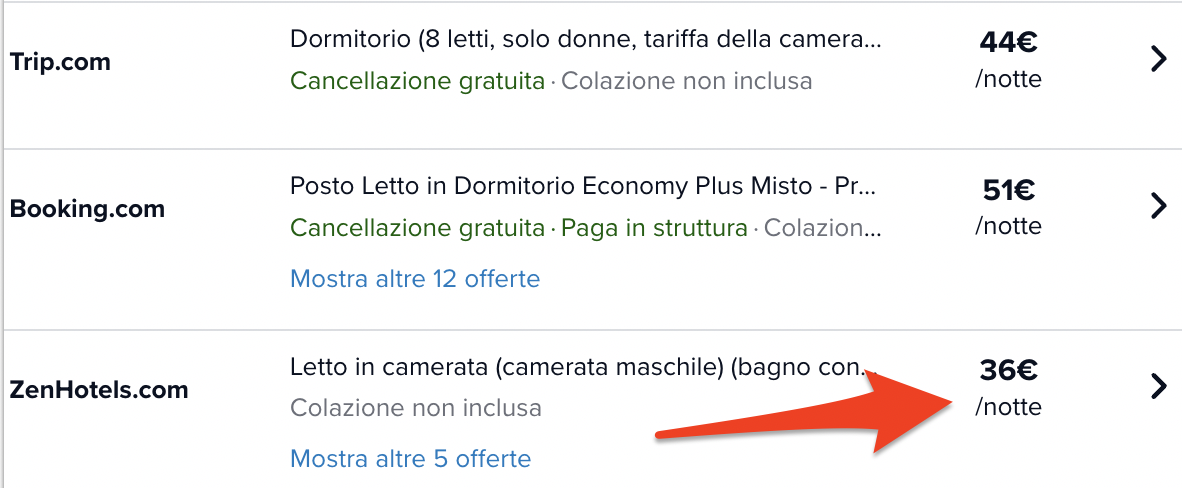Screen dimensions: 1182x488
Task: Open Posto Letto in Dormitorio Economy Plus offer
Action: [583, 186]
